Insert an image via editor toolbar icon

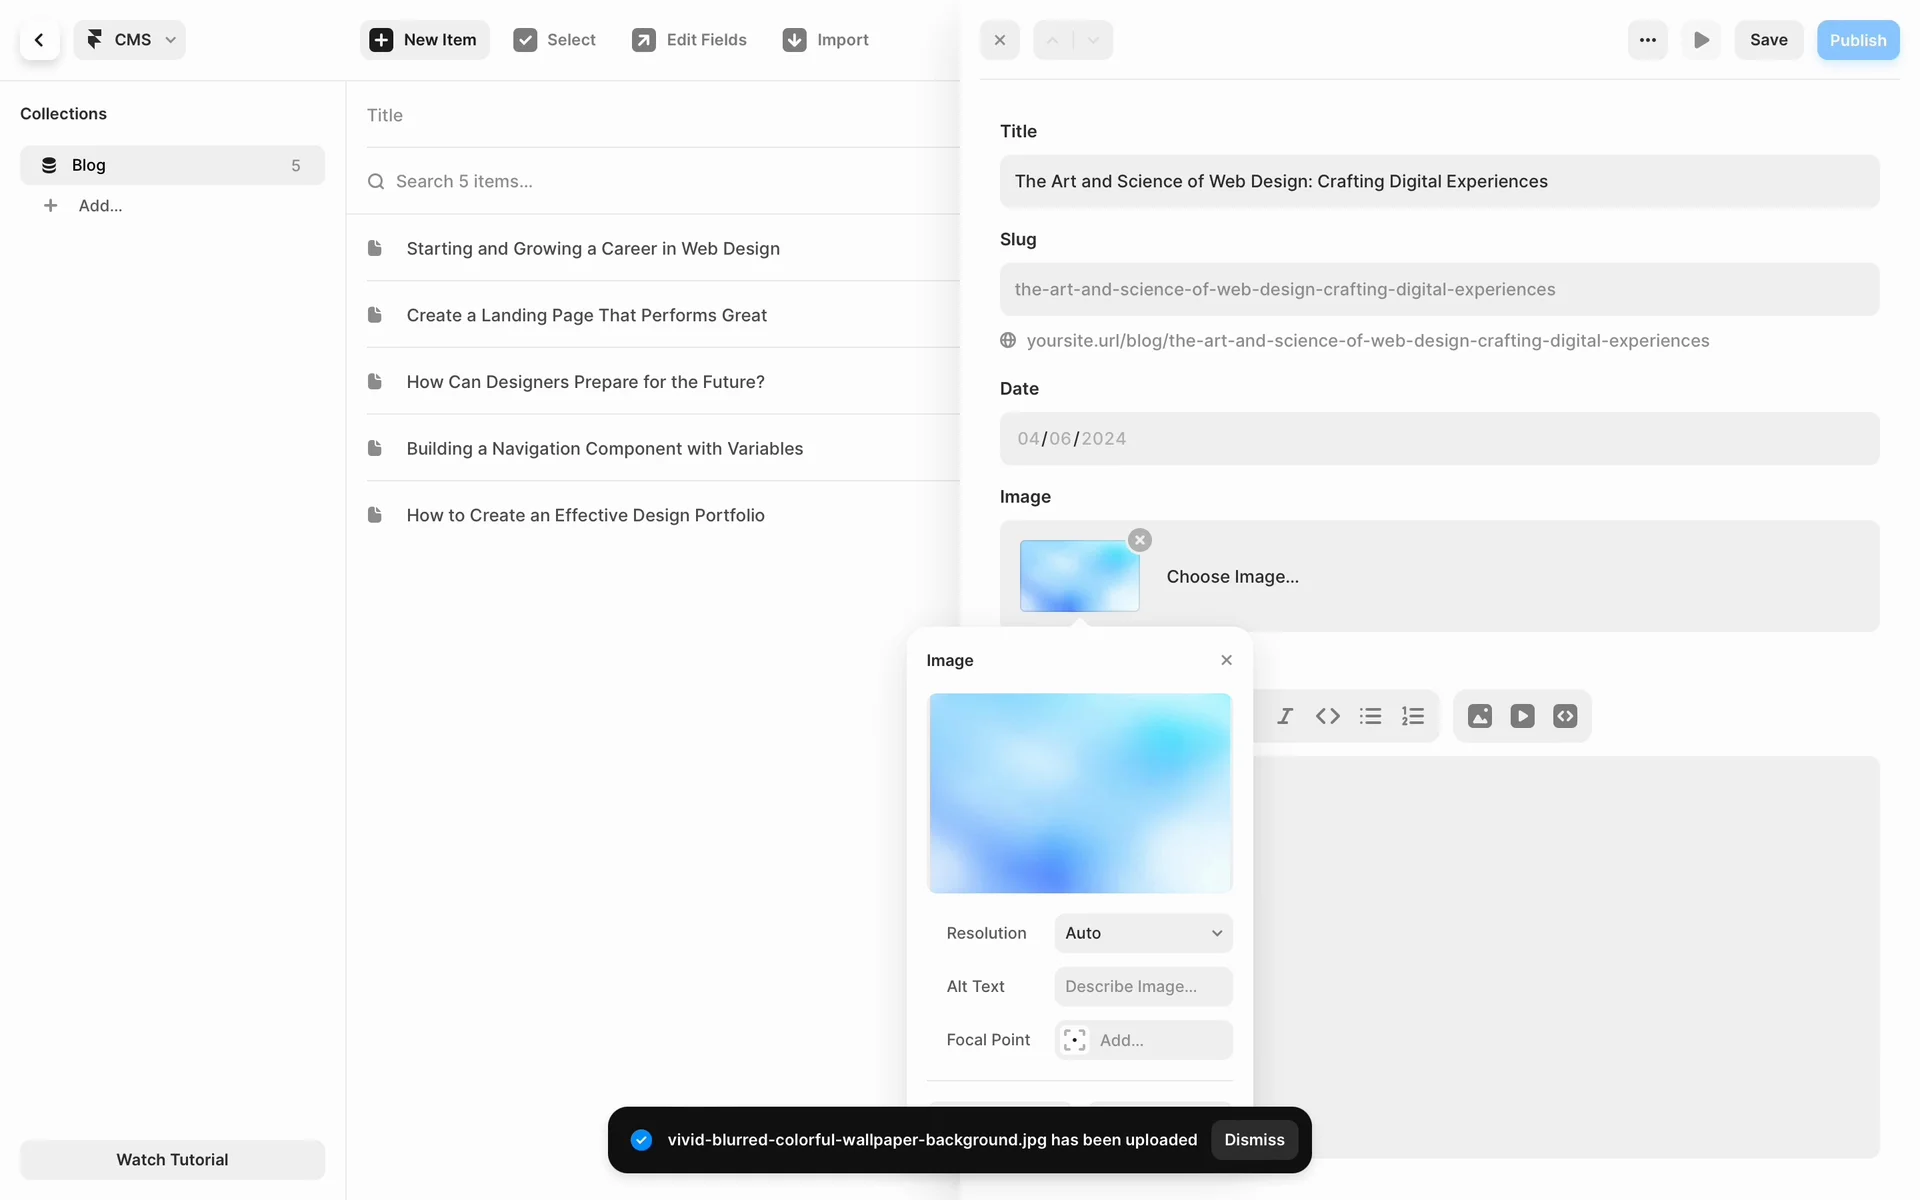click(x=1480, y=716)
